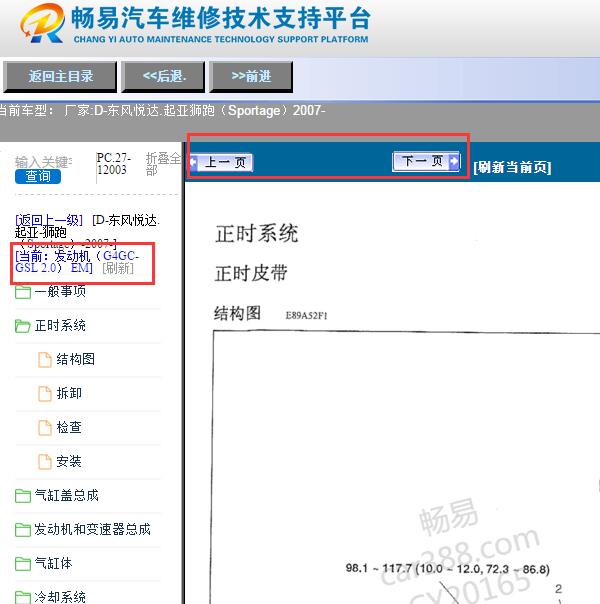Screen dimensions: 600x604
Task: Open the 安装 document in tree
Action: click(x=69, y=461)
